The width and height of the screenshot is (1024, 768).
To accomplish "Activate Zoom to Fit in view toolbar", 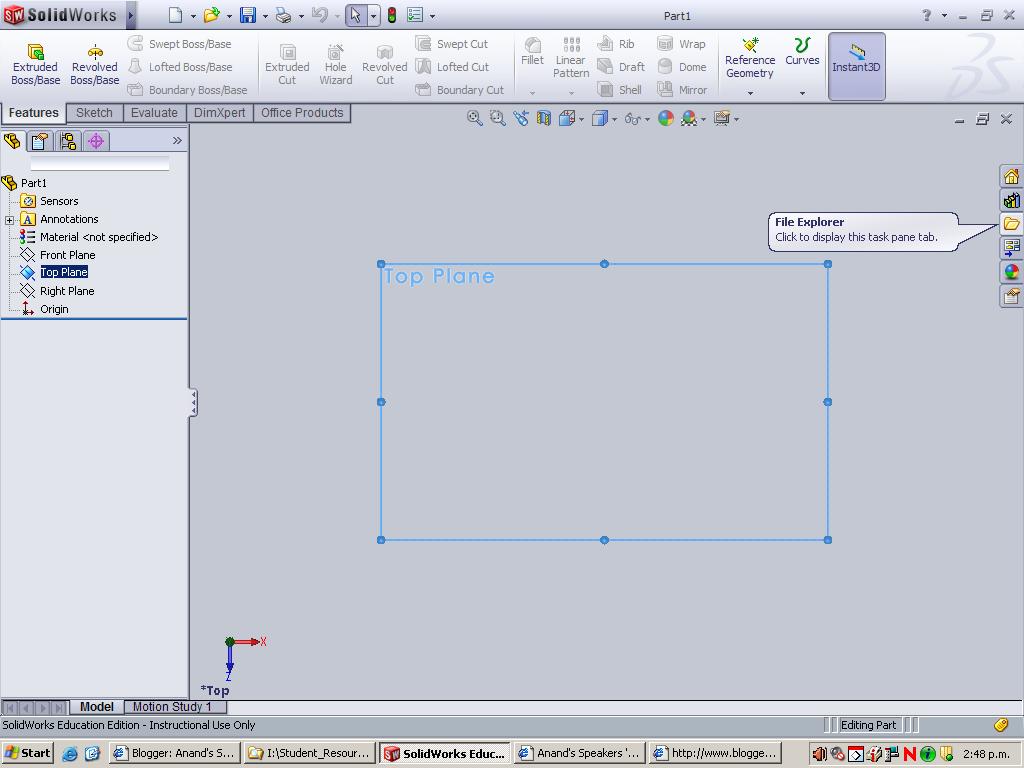I will (x=474, y=118).
